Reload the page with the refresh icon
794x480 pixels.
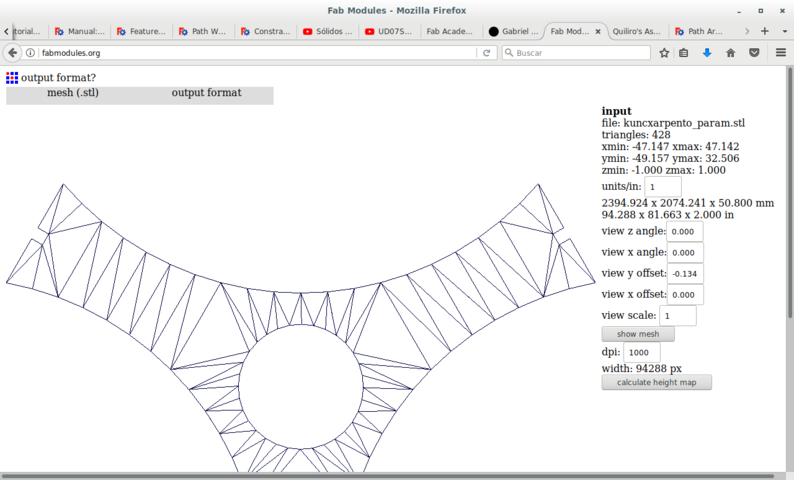click(x=487, y=53)
